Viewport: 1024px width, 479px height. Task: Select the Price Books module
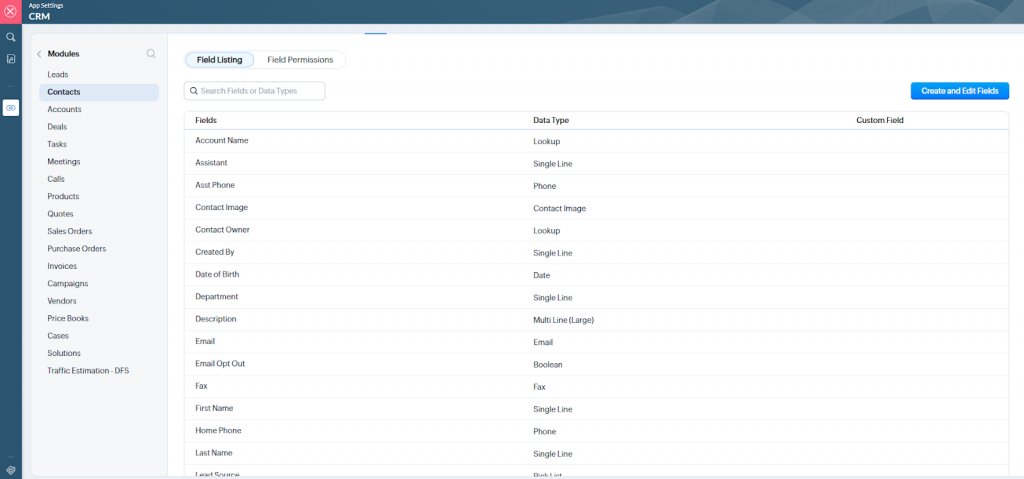(68, 318)
